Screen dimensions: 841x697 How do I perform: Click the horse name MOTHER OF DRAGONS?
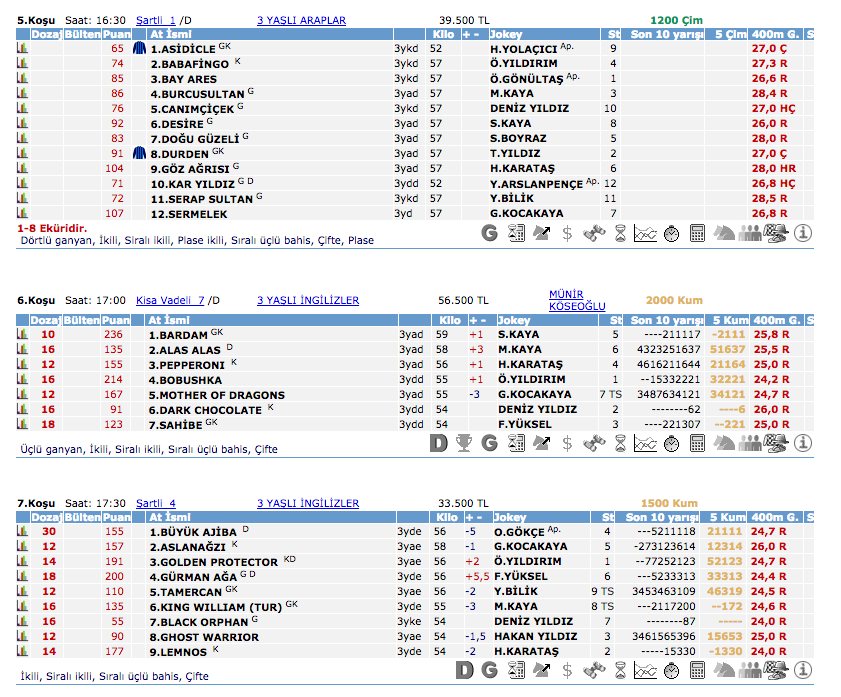(x=217, y=395)
